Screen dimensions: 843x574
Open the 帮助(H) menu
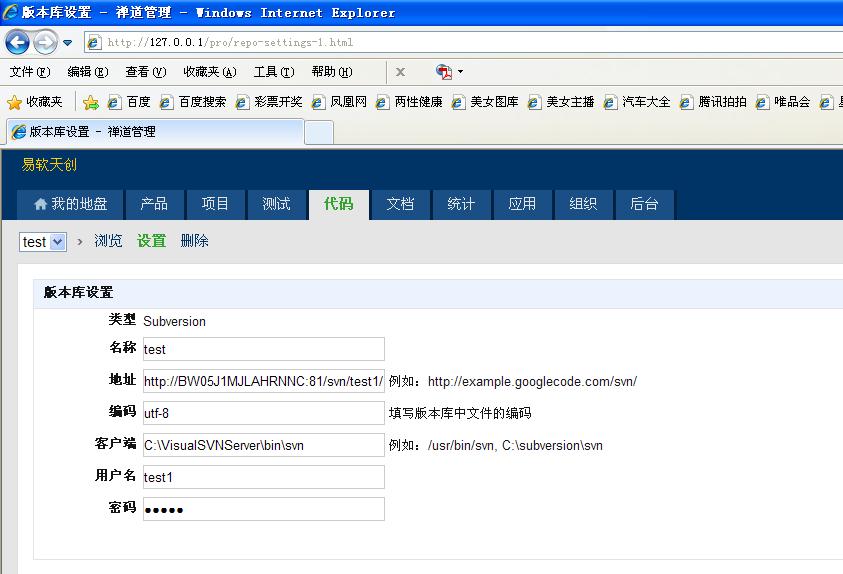click(332, 71)
